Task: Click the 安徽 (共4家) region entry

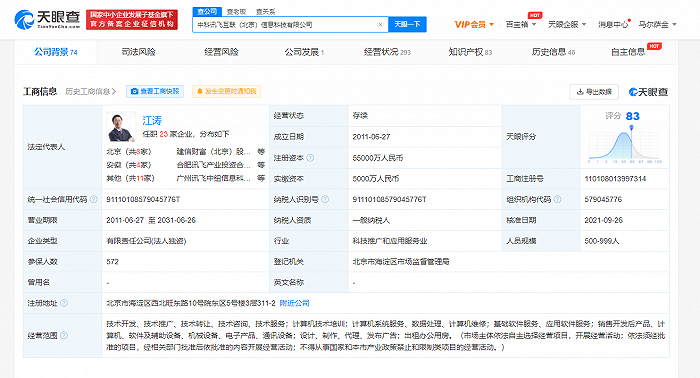Action: pos(129,165)
